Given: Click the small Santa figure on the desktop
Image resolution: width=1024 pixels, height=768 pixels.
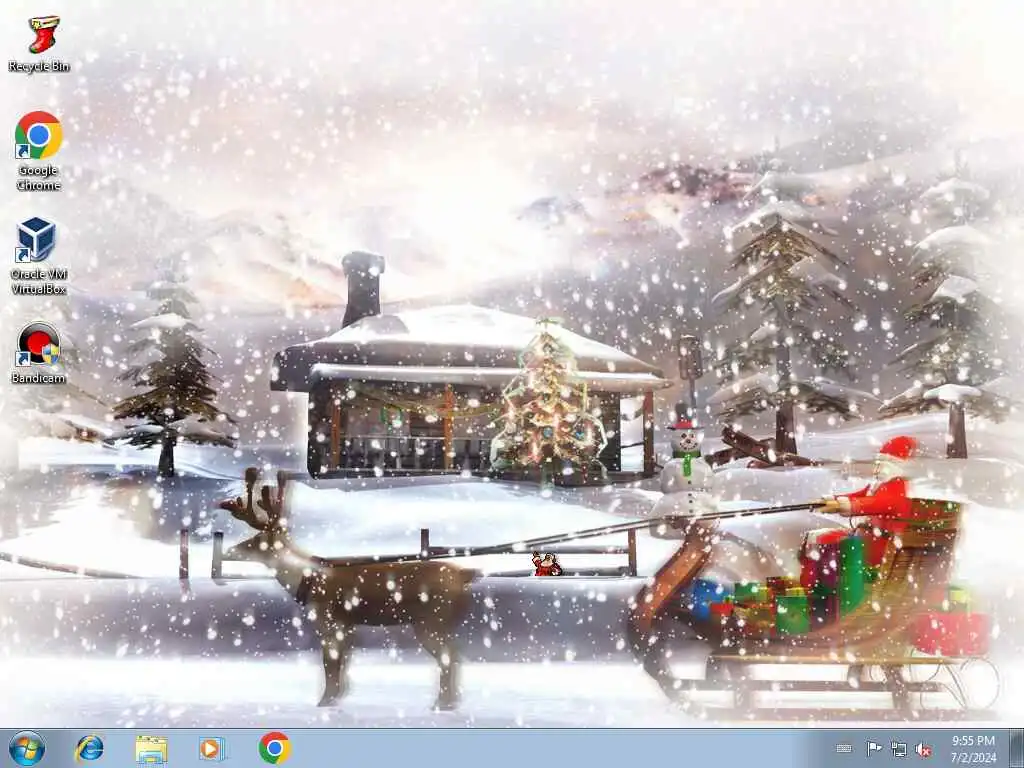Looking at the screenshot, I should tap(547, 564).
